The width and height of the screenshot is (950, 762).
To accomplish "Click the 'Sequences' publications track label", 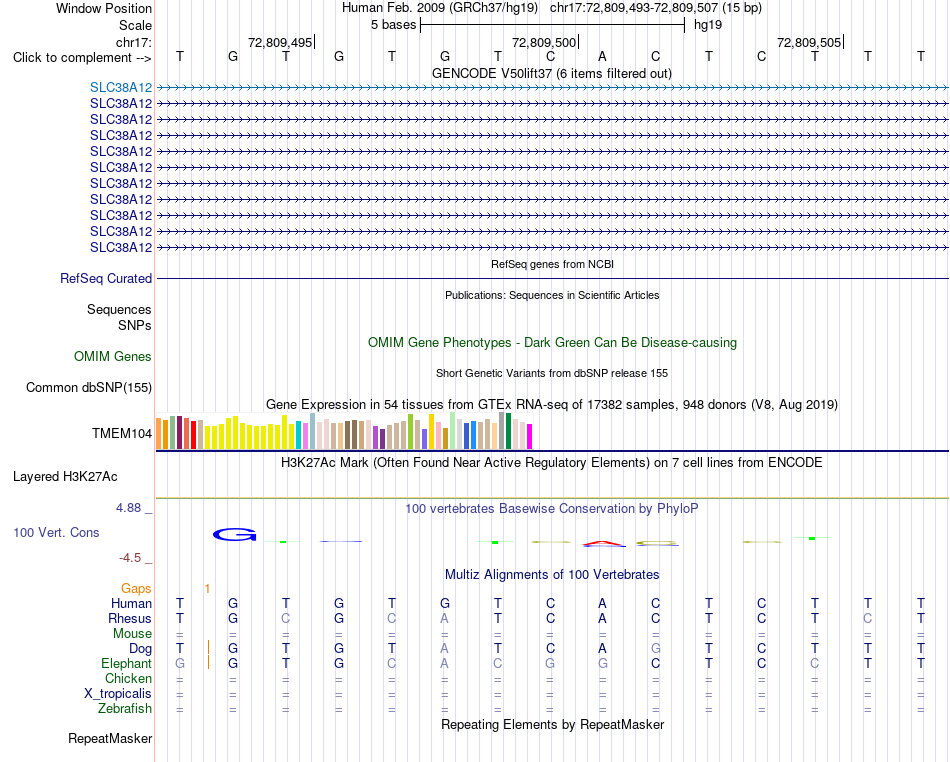I will [x=119, y=310].
